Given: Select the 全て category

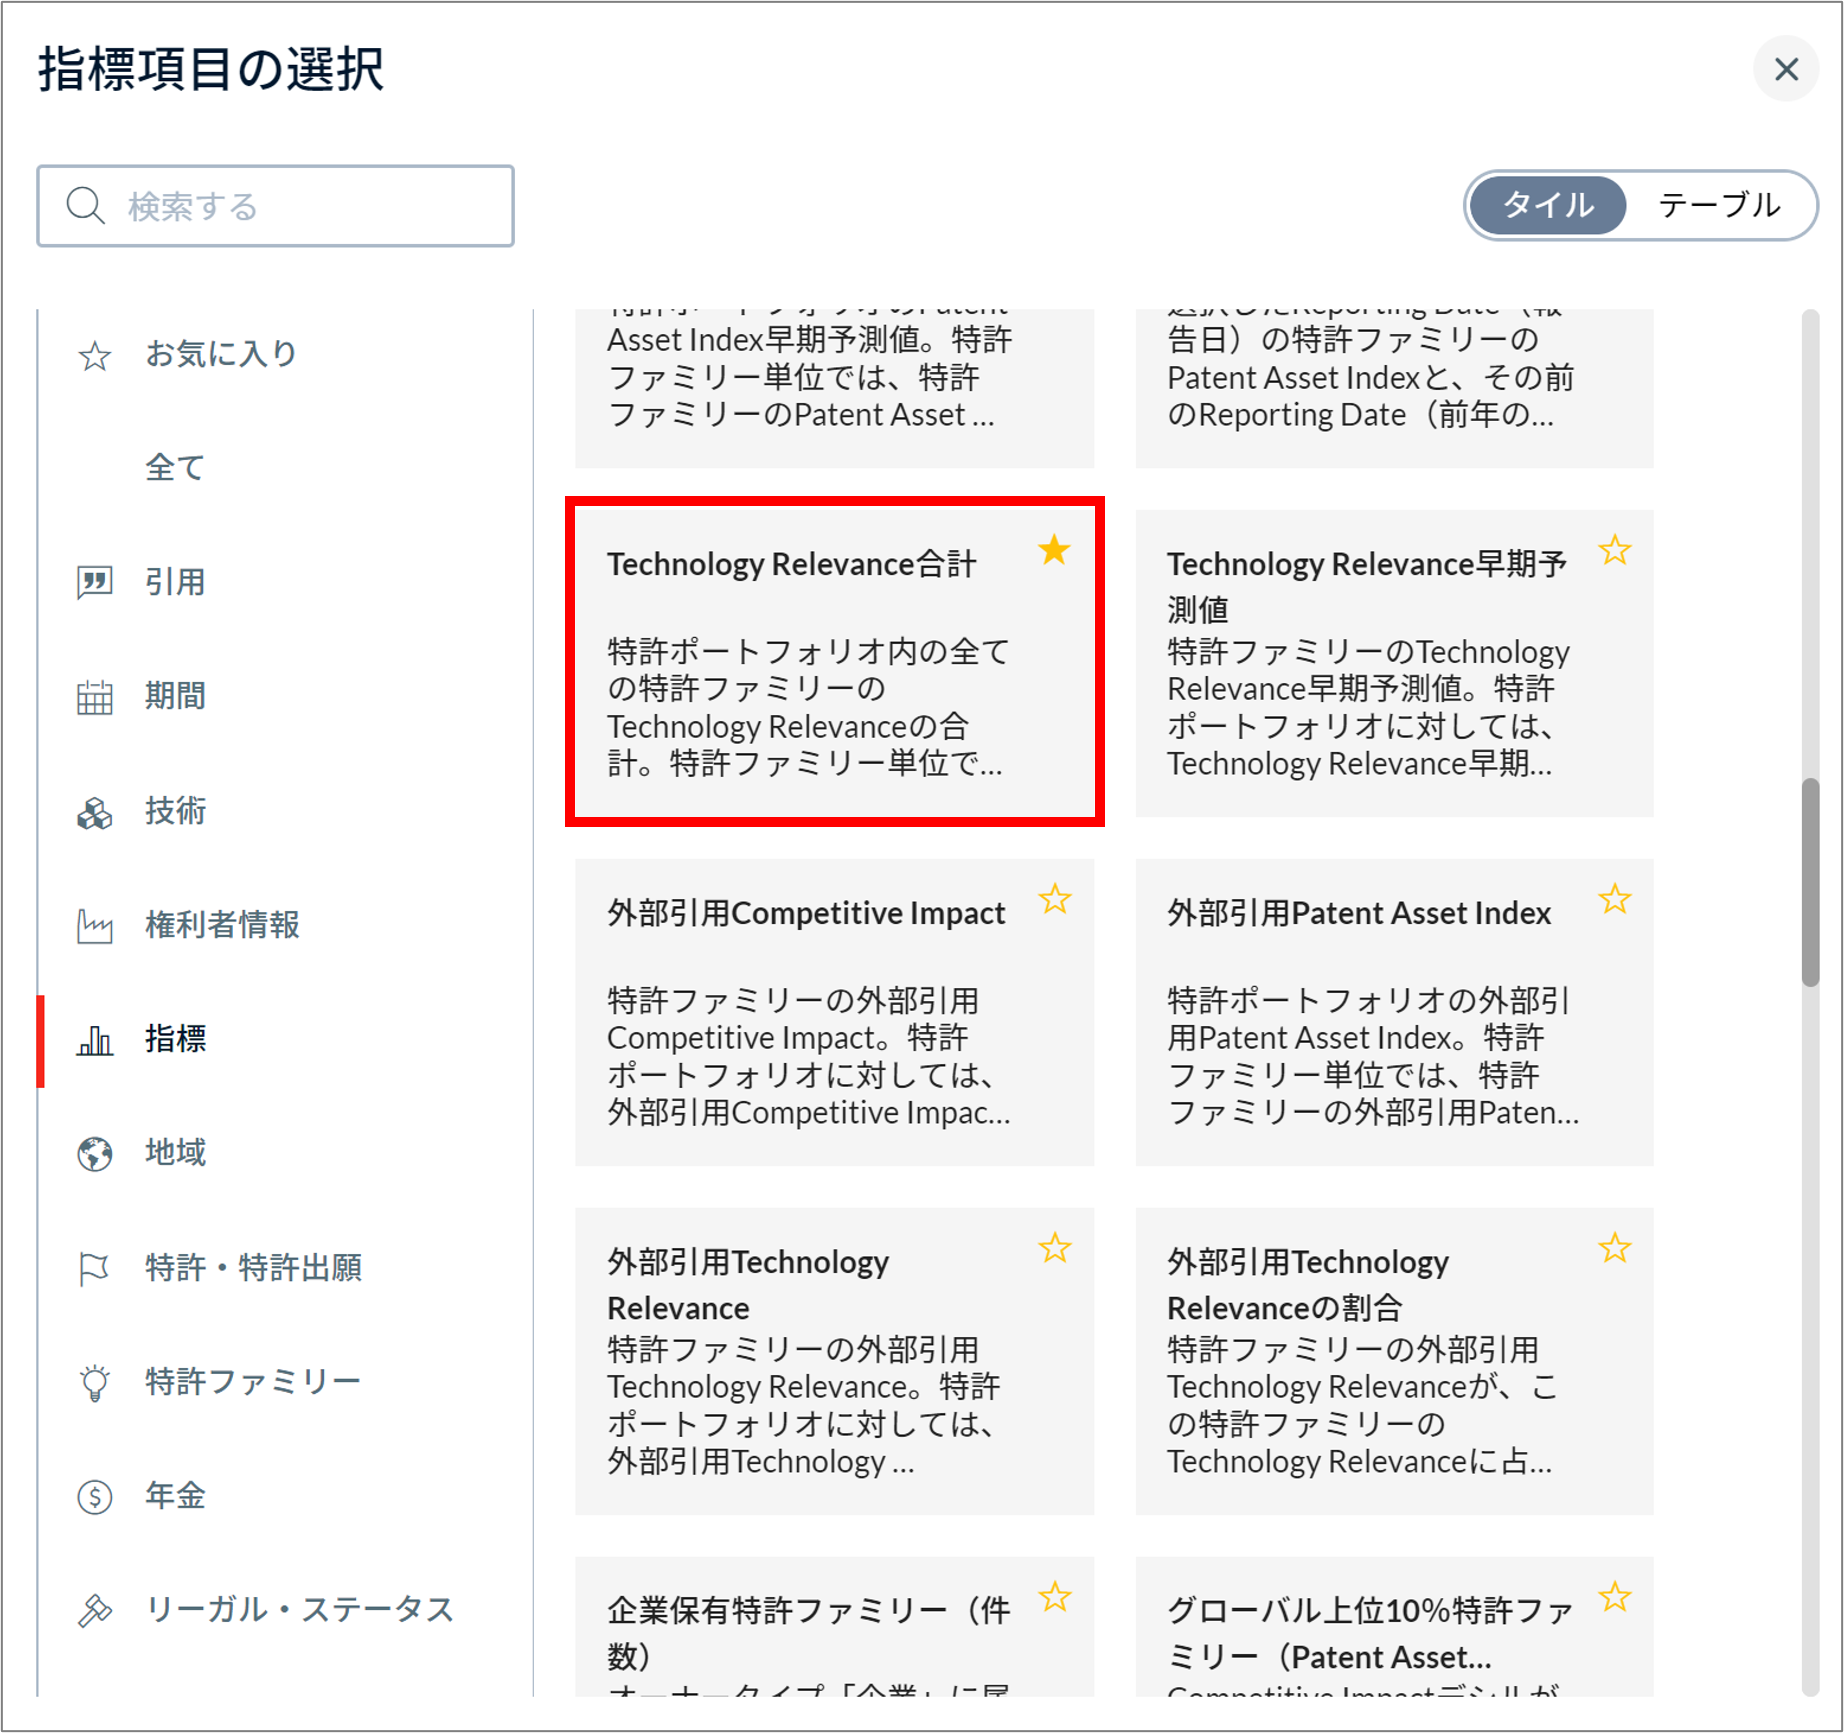Looking at the screenshot, I should click(x=175, y=468).
